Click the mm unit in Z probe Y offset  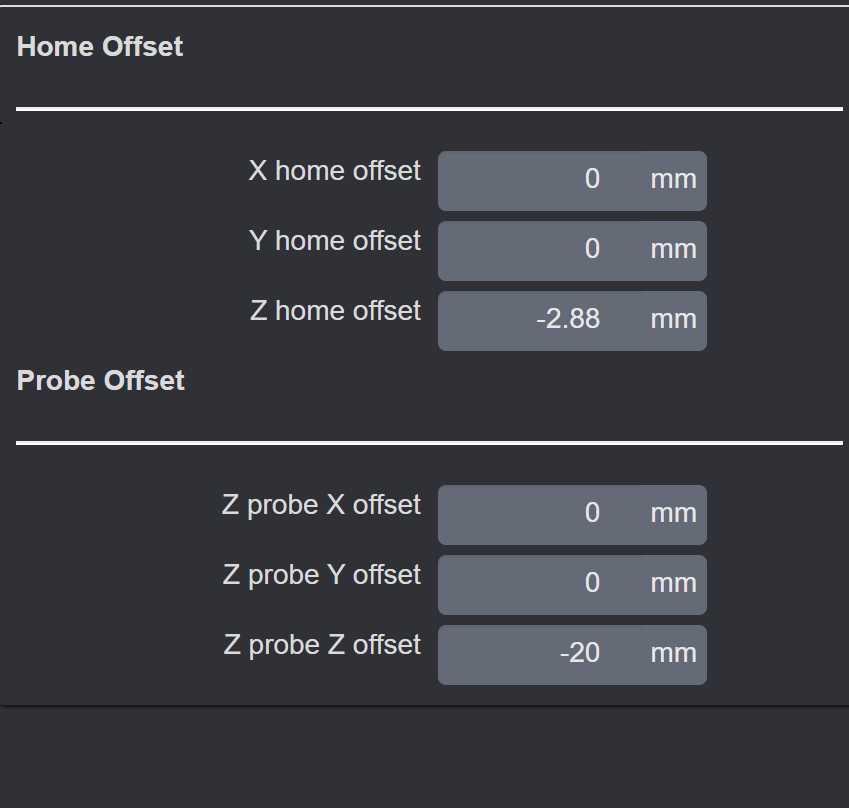tap(673, 584)
